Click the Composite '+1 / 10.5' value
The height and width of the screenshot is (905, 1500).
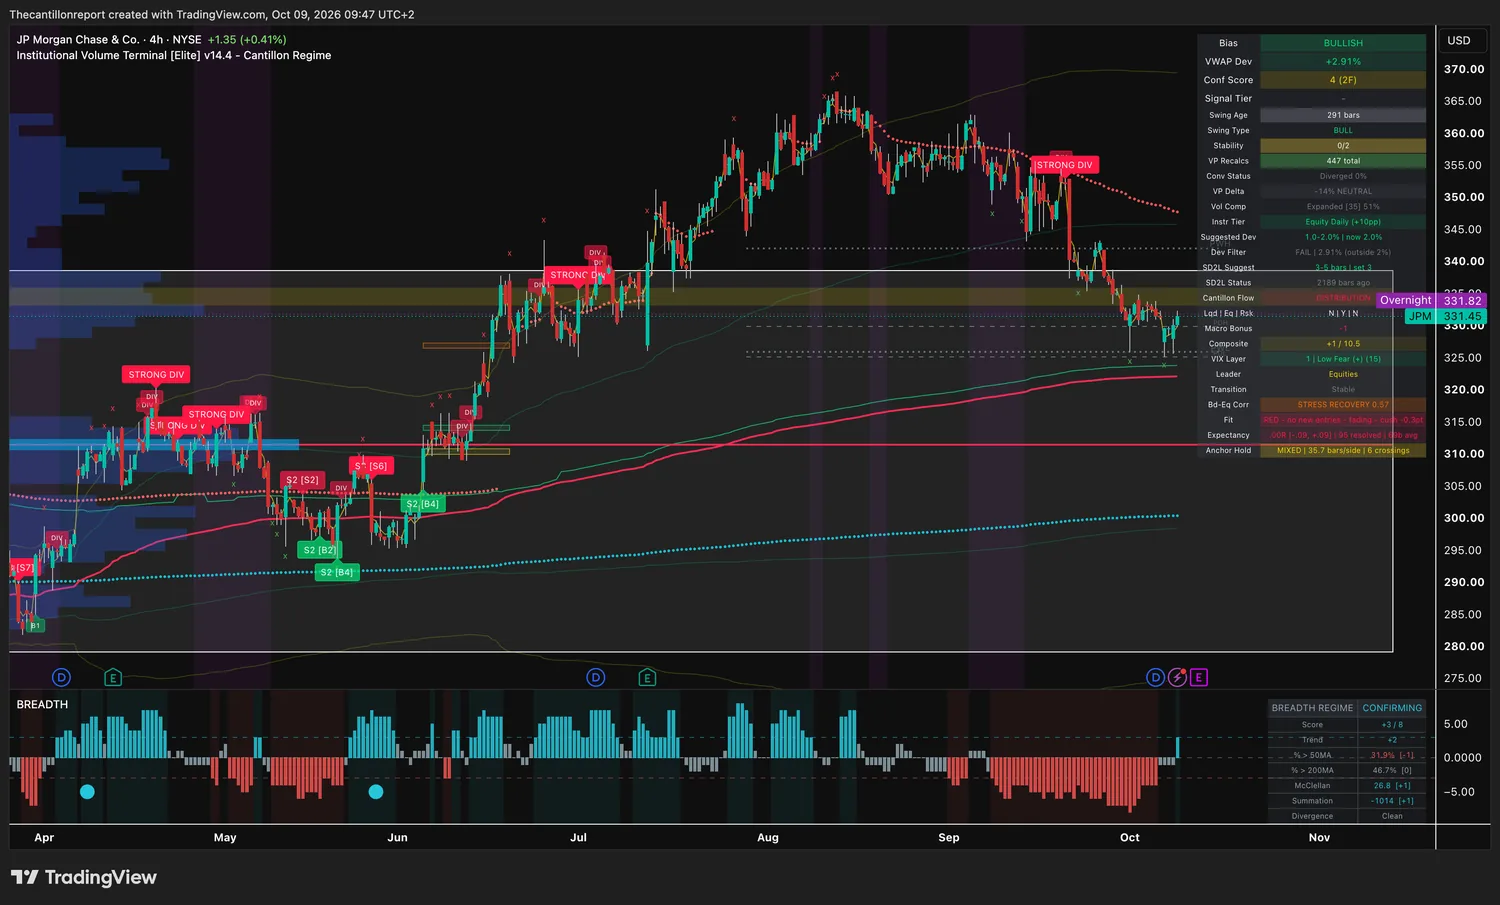point(1343,344)
